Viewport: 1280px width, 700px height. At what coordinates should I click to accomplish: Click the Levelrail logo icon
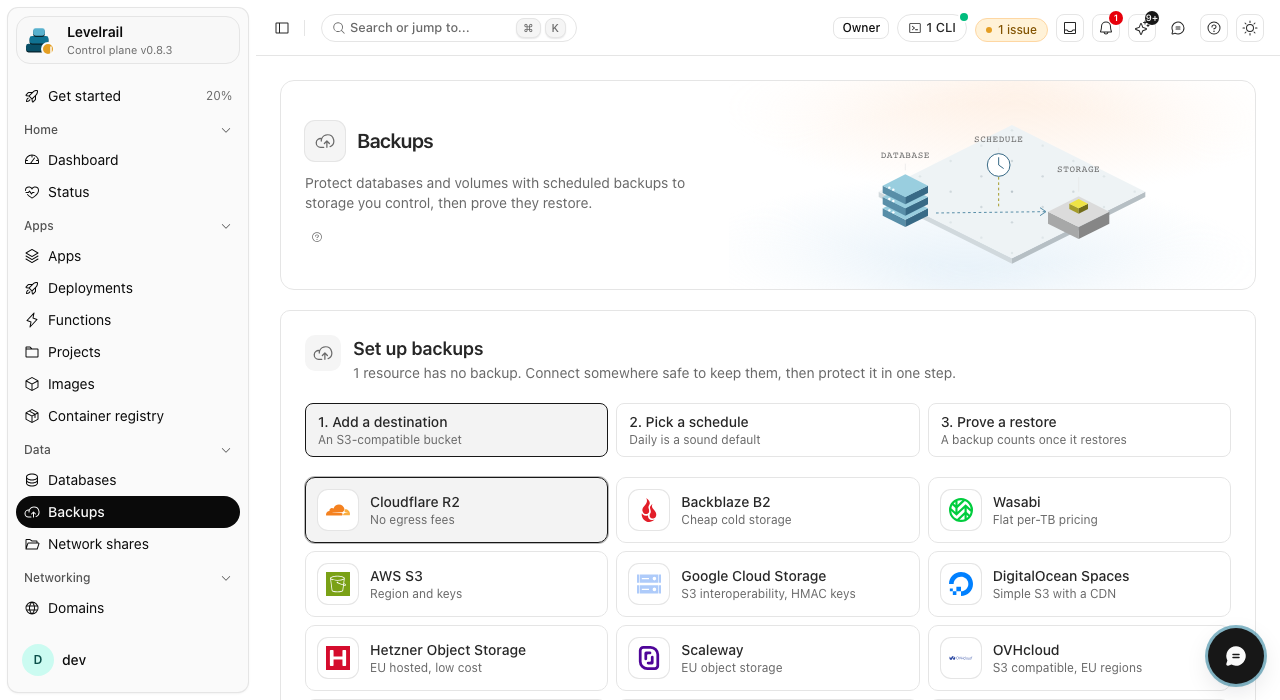pos(40,40)
